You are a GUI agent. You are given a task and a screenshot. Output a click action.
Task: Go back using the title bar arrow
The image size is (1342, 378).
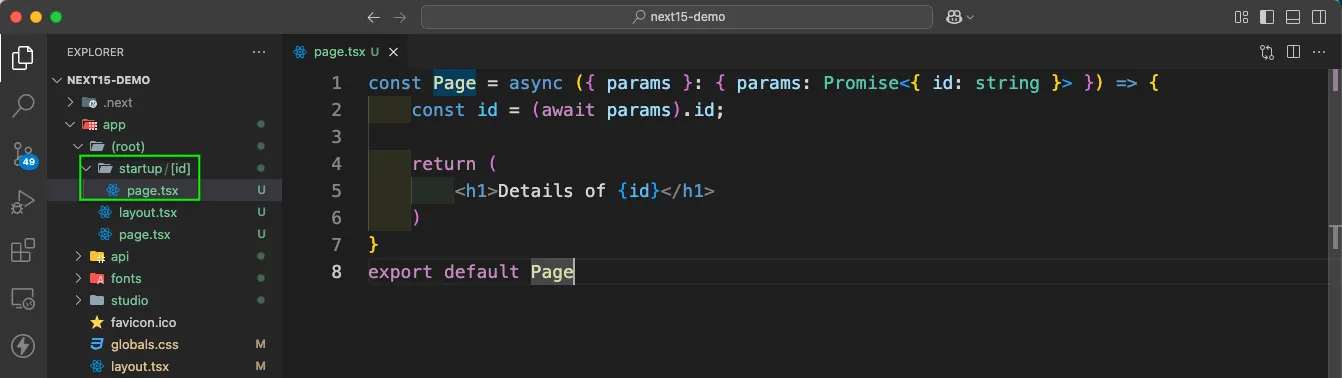374,17
